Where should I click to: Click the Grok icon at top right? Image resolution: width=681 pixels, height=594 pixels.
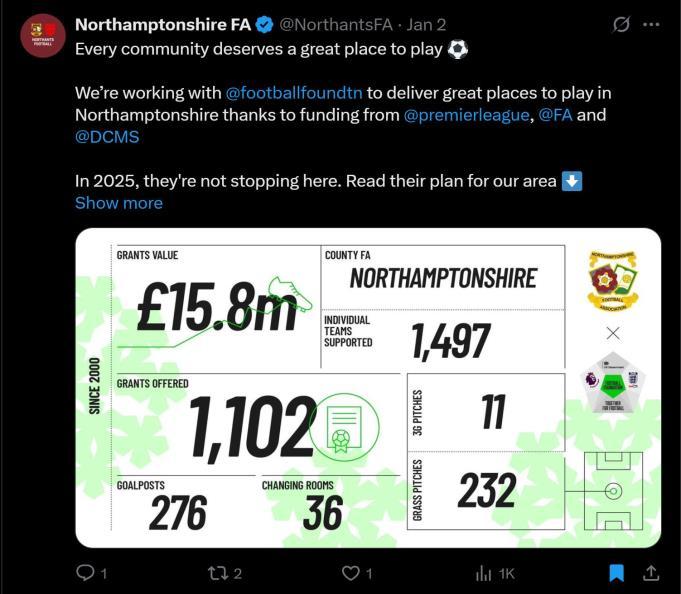tap(621, 24)
